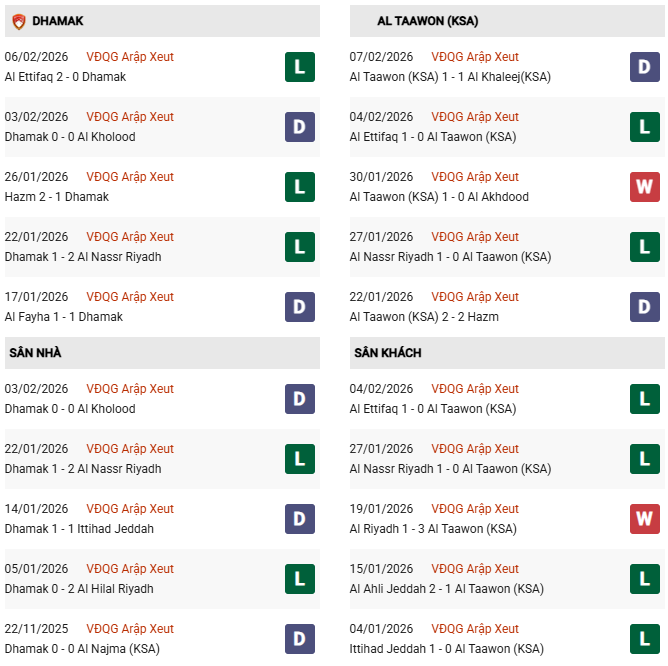Screen dimensions: 668x666
Task: Click the L badge for Hazm 2 - 1 Dhamak
Action: click(x=299, y=187)
